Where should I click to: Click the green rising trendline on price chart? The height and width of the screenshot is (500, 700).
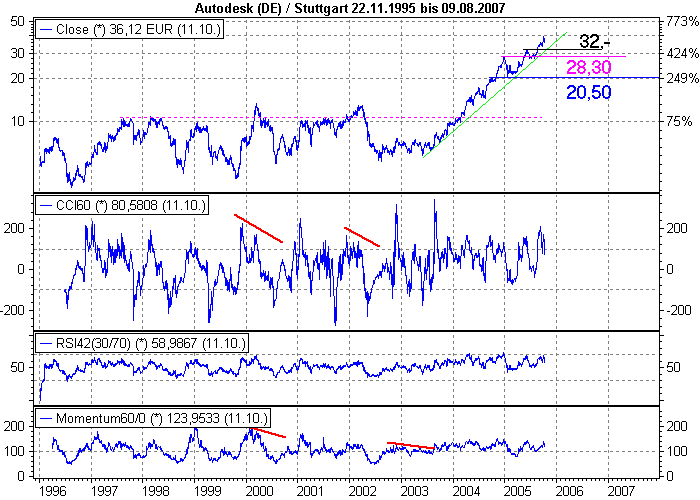pyautogui.click(x=495, y=95)
